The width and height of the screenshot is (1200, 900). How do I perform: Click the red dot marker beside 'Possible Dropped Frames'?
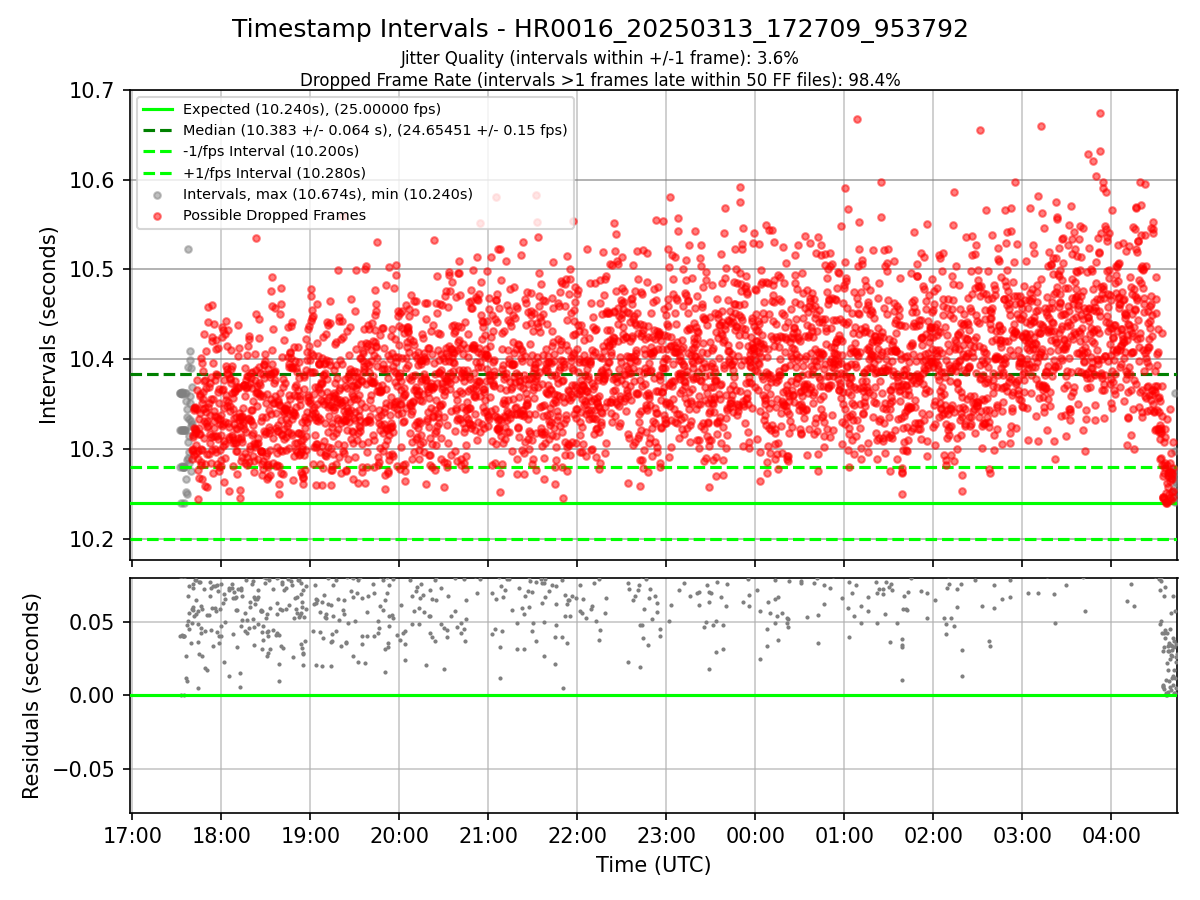tap(158, 215)
